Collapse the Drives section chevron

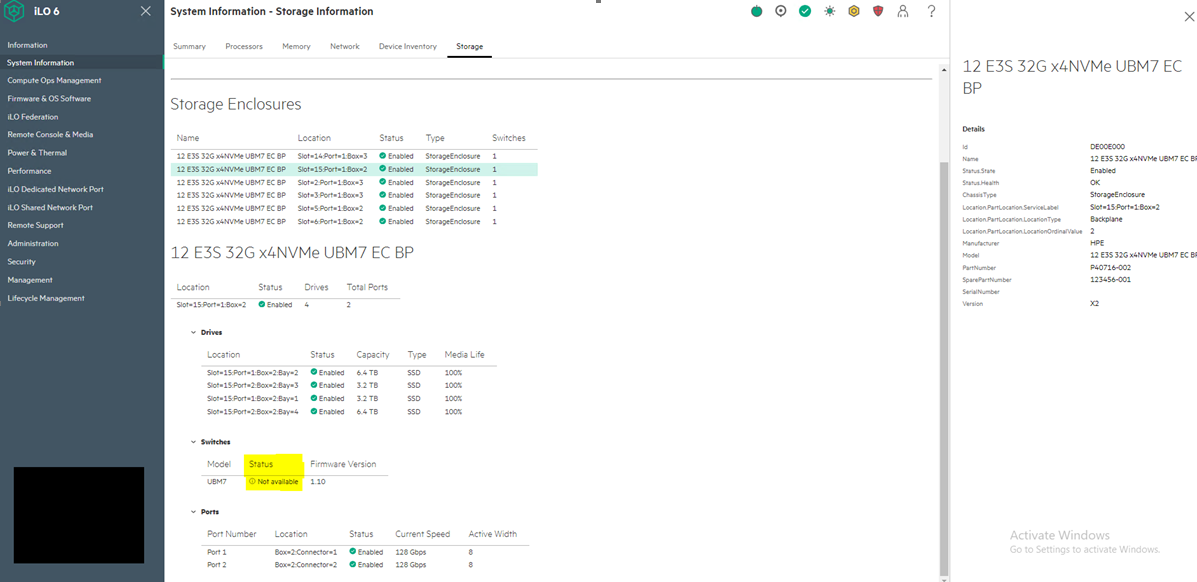point(194,332)
